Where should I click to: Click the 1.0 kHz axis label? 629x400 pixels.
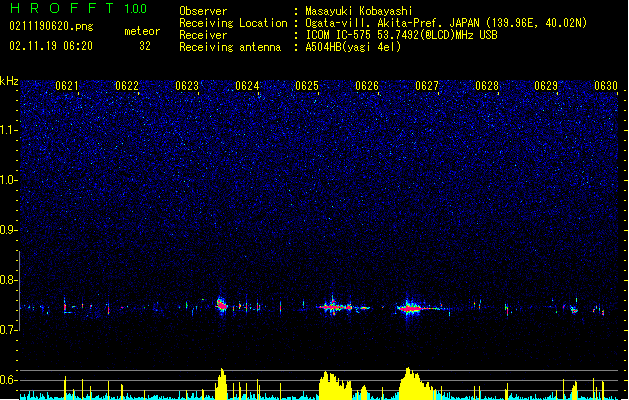tap(9, 180)
